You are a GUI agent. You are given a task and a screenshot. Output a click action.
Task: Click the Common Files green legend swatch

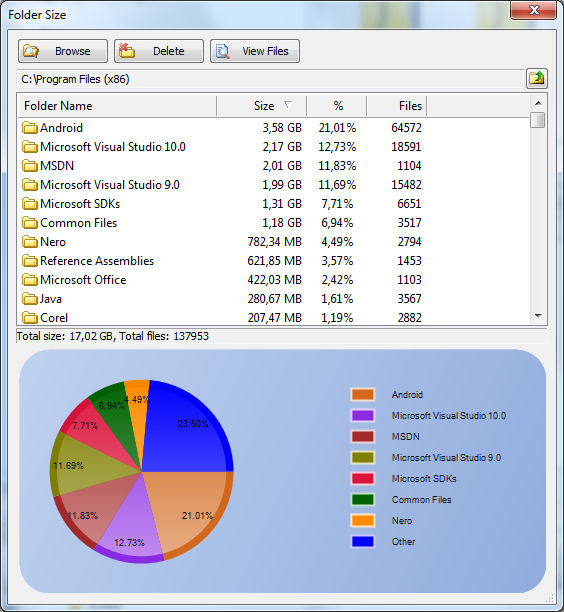click(363, 500)
